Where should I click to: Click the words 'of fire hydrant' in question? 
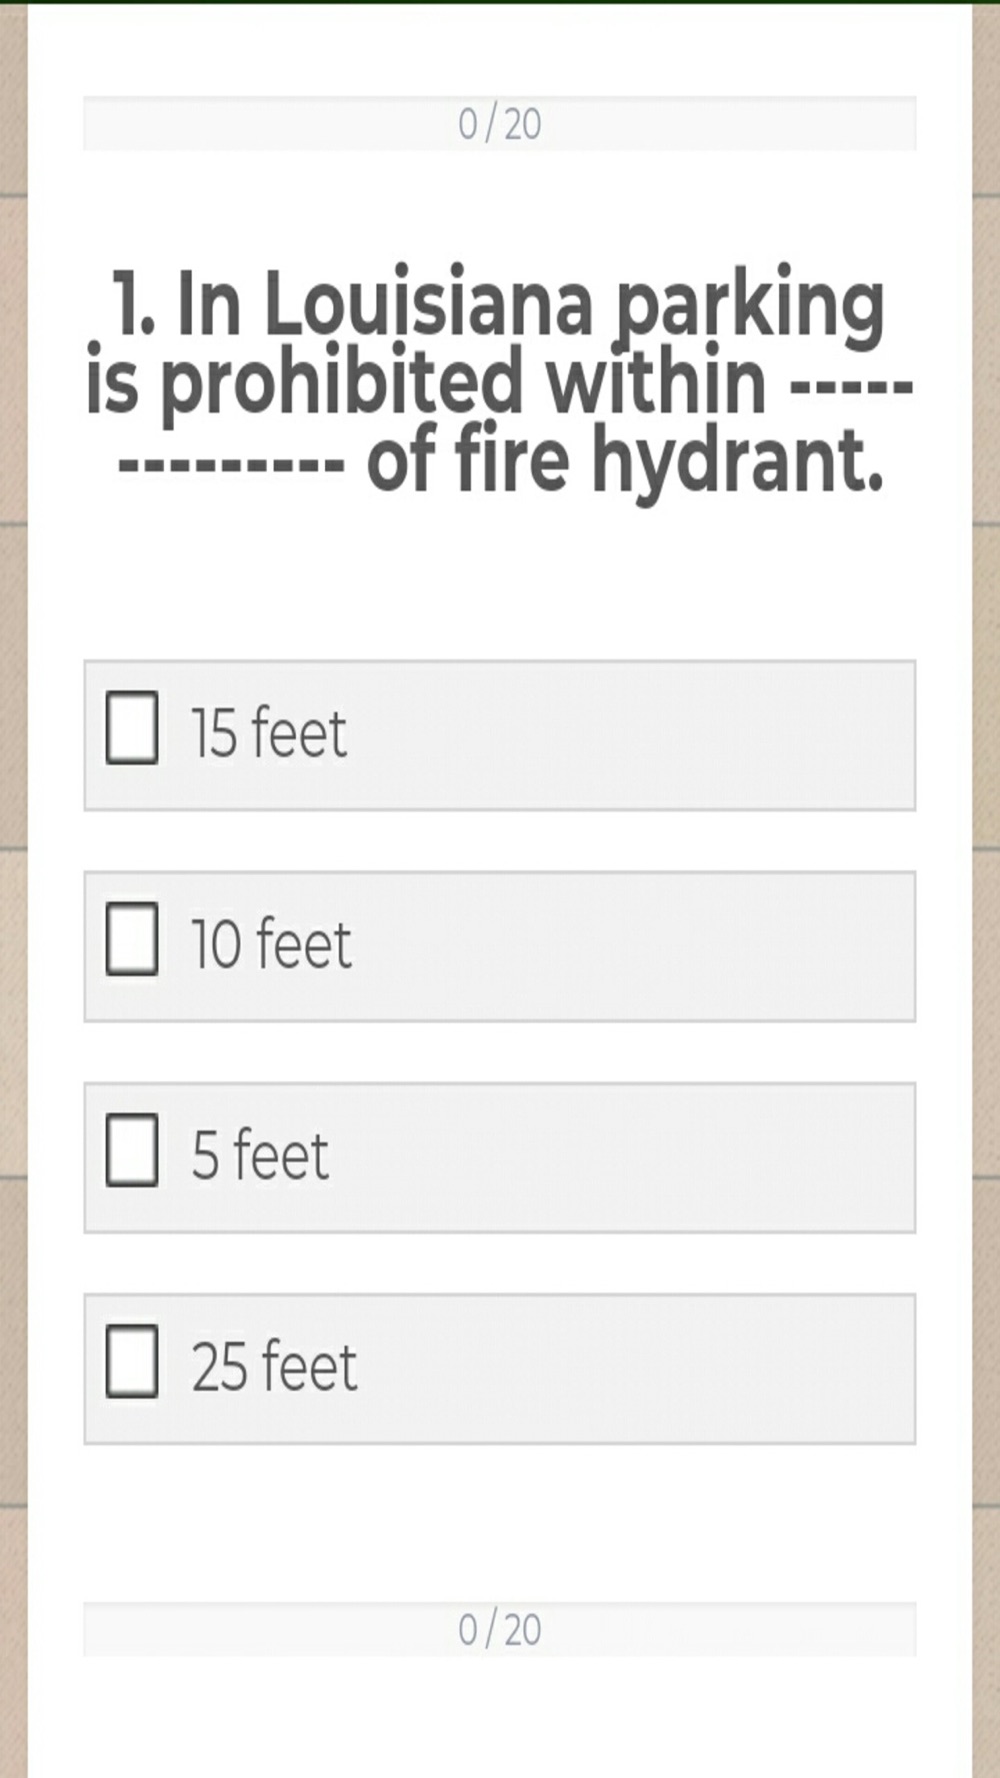pyautogui.click(x=625, y=460)
